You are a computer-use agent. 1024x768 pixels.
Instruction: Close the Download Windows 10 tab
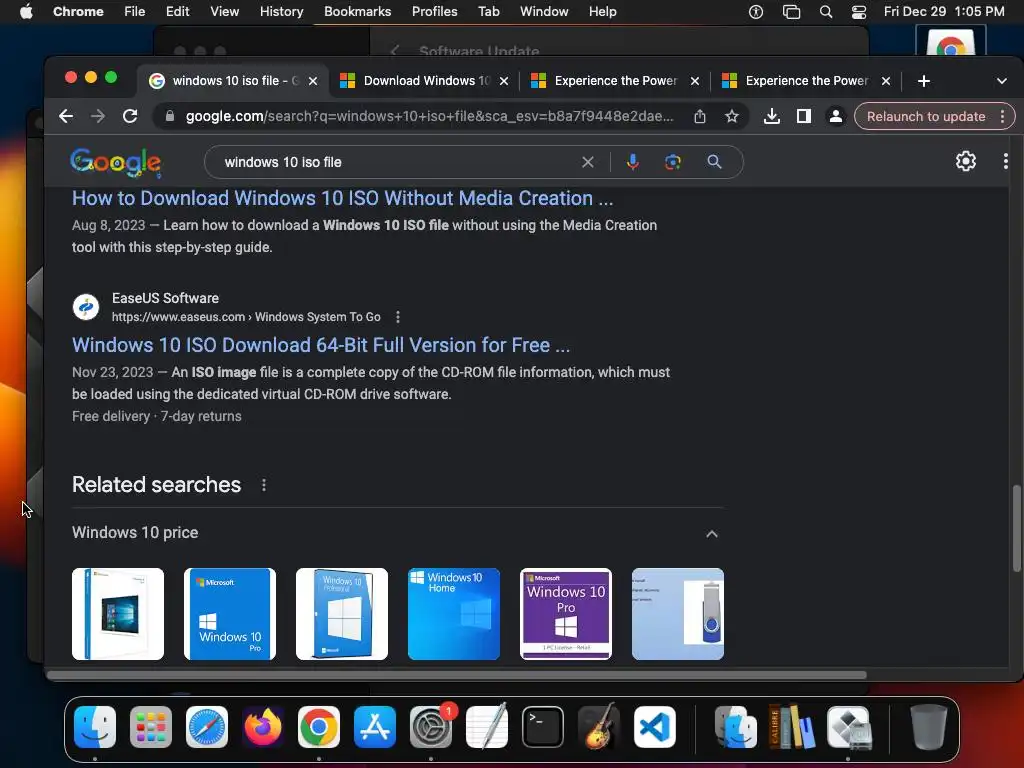click(504, 81)
